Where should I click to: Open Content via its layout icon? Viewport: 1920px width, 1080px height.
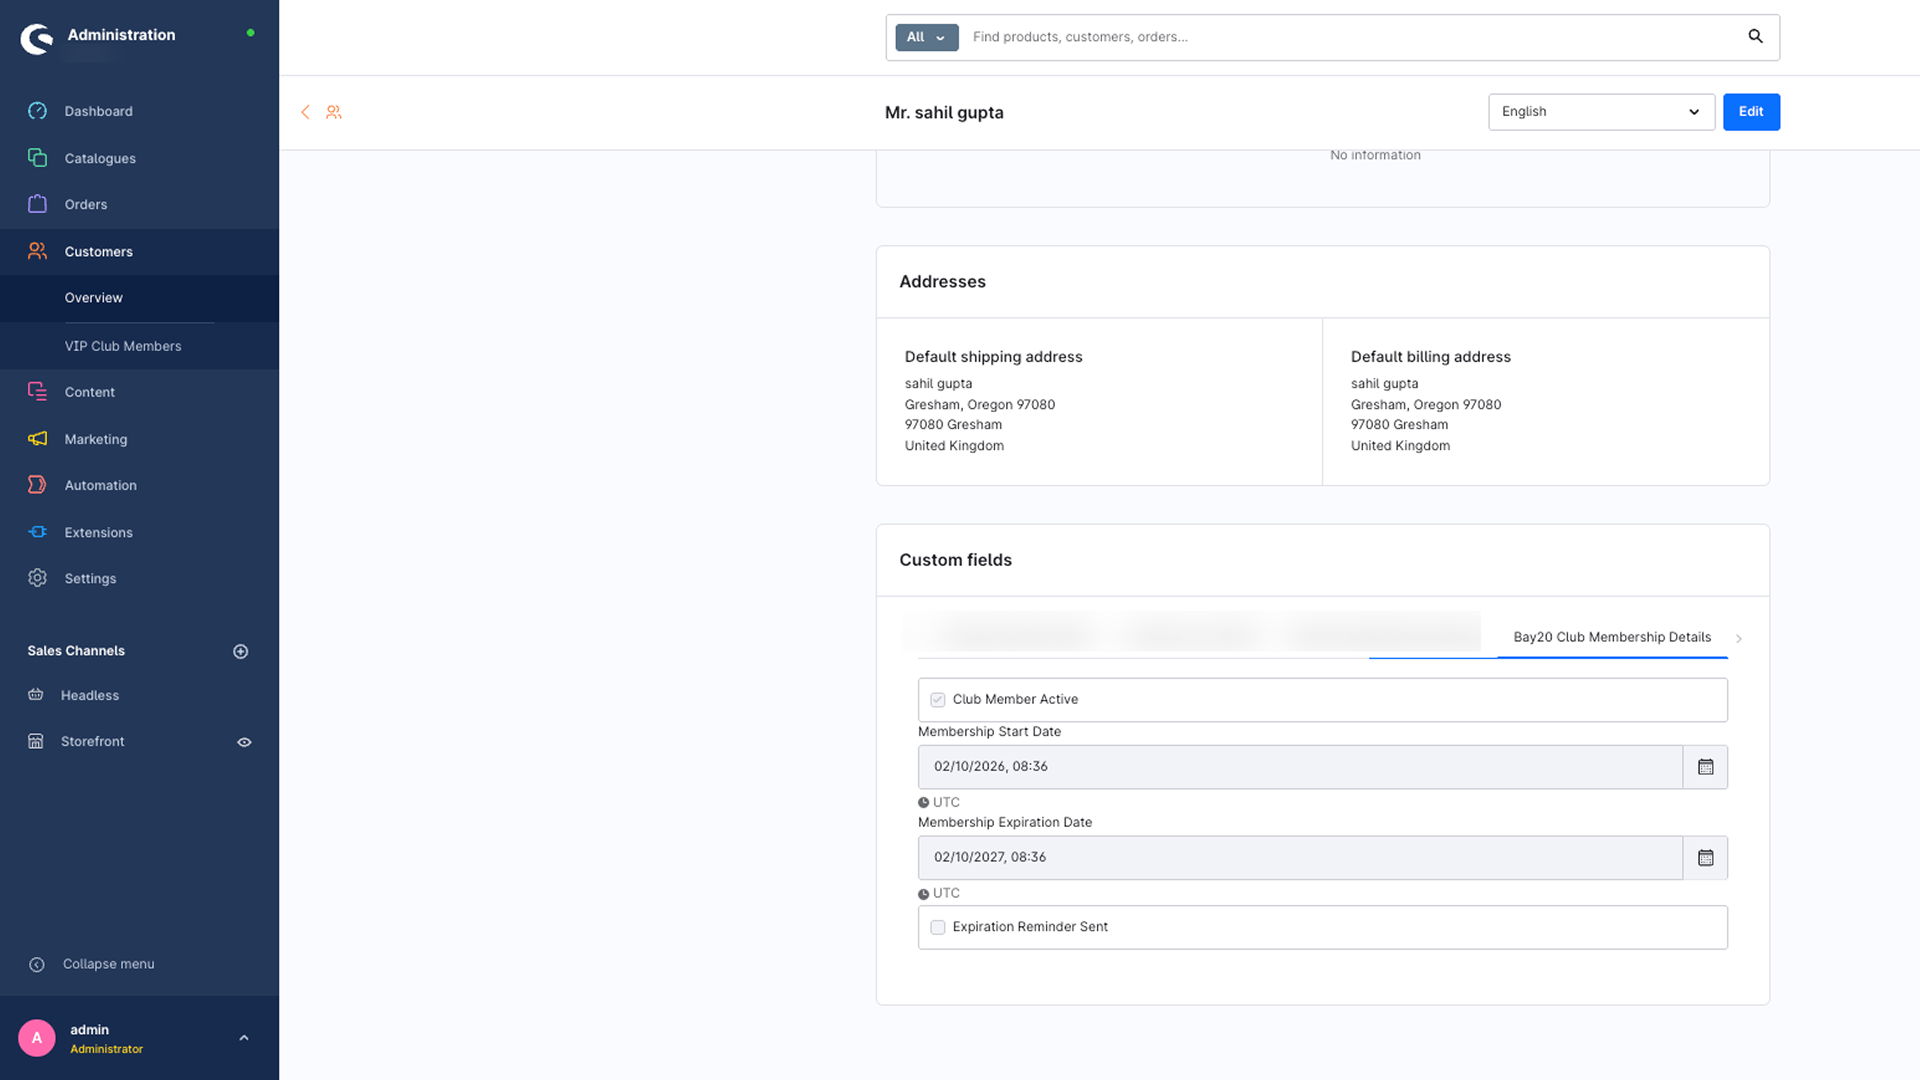point(37,392)
